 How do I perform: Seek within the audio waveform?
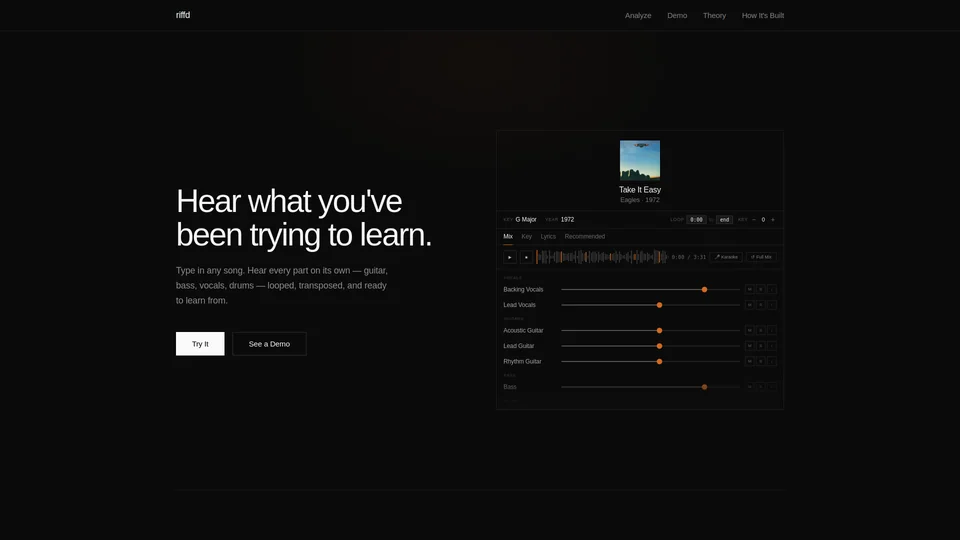(602, 257)
